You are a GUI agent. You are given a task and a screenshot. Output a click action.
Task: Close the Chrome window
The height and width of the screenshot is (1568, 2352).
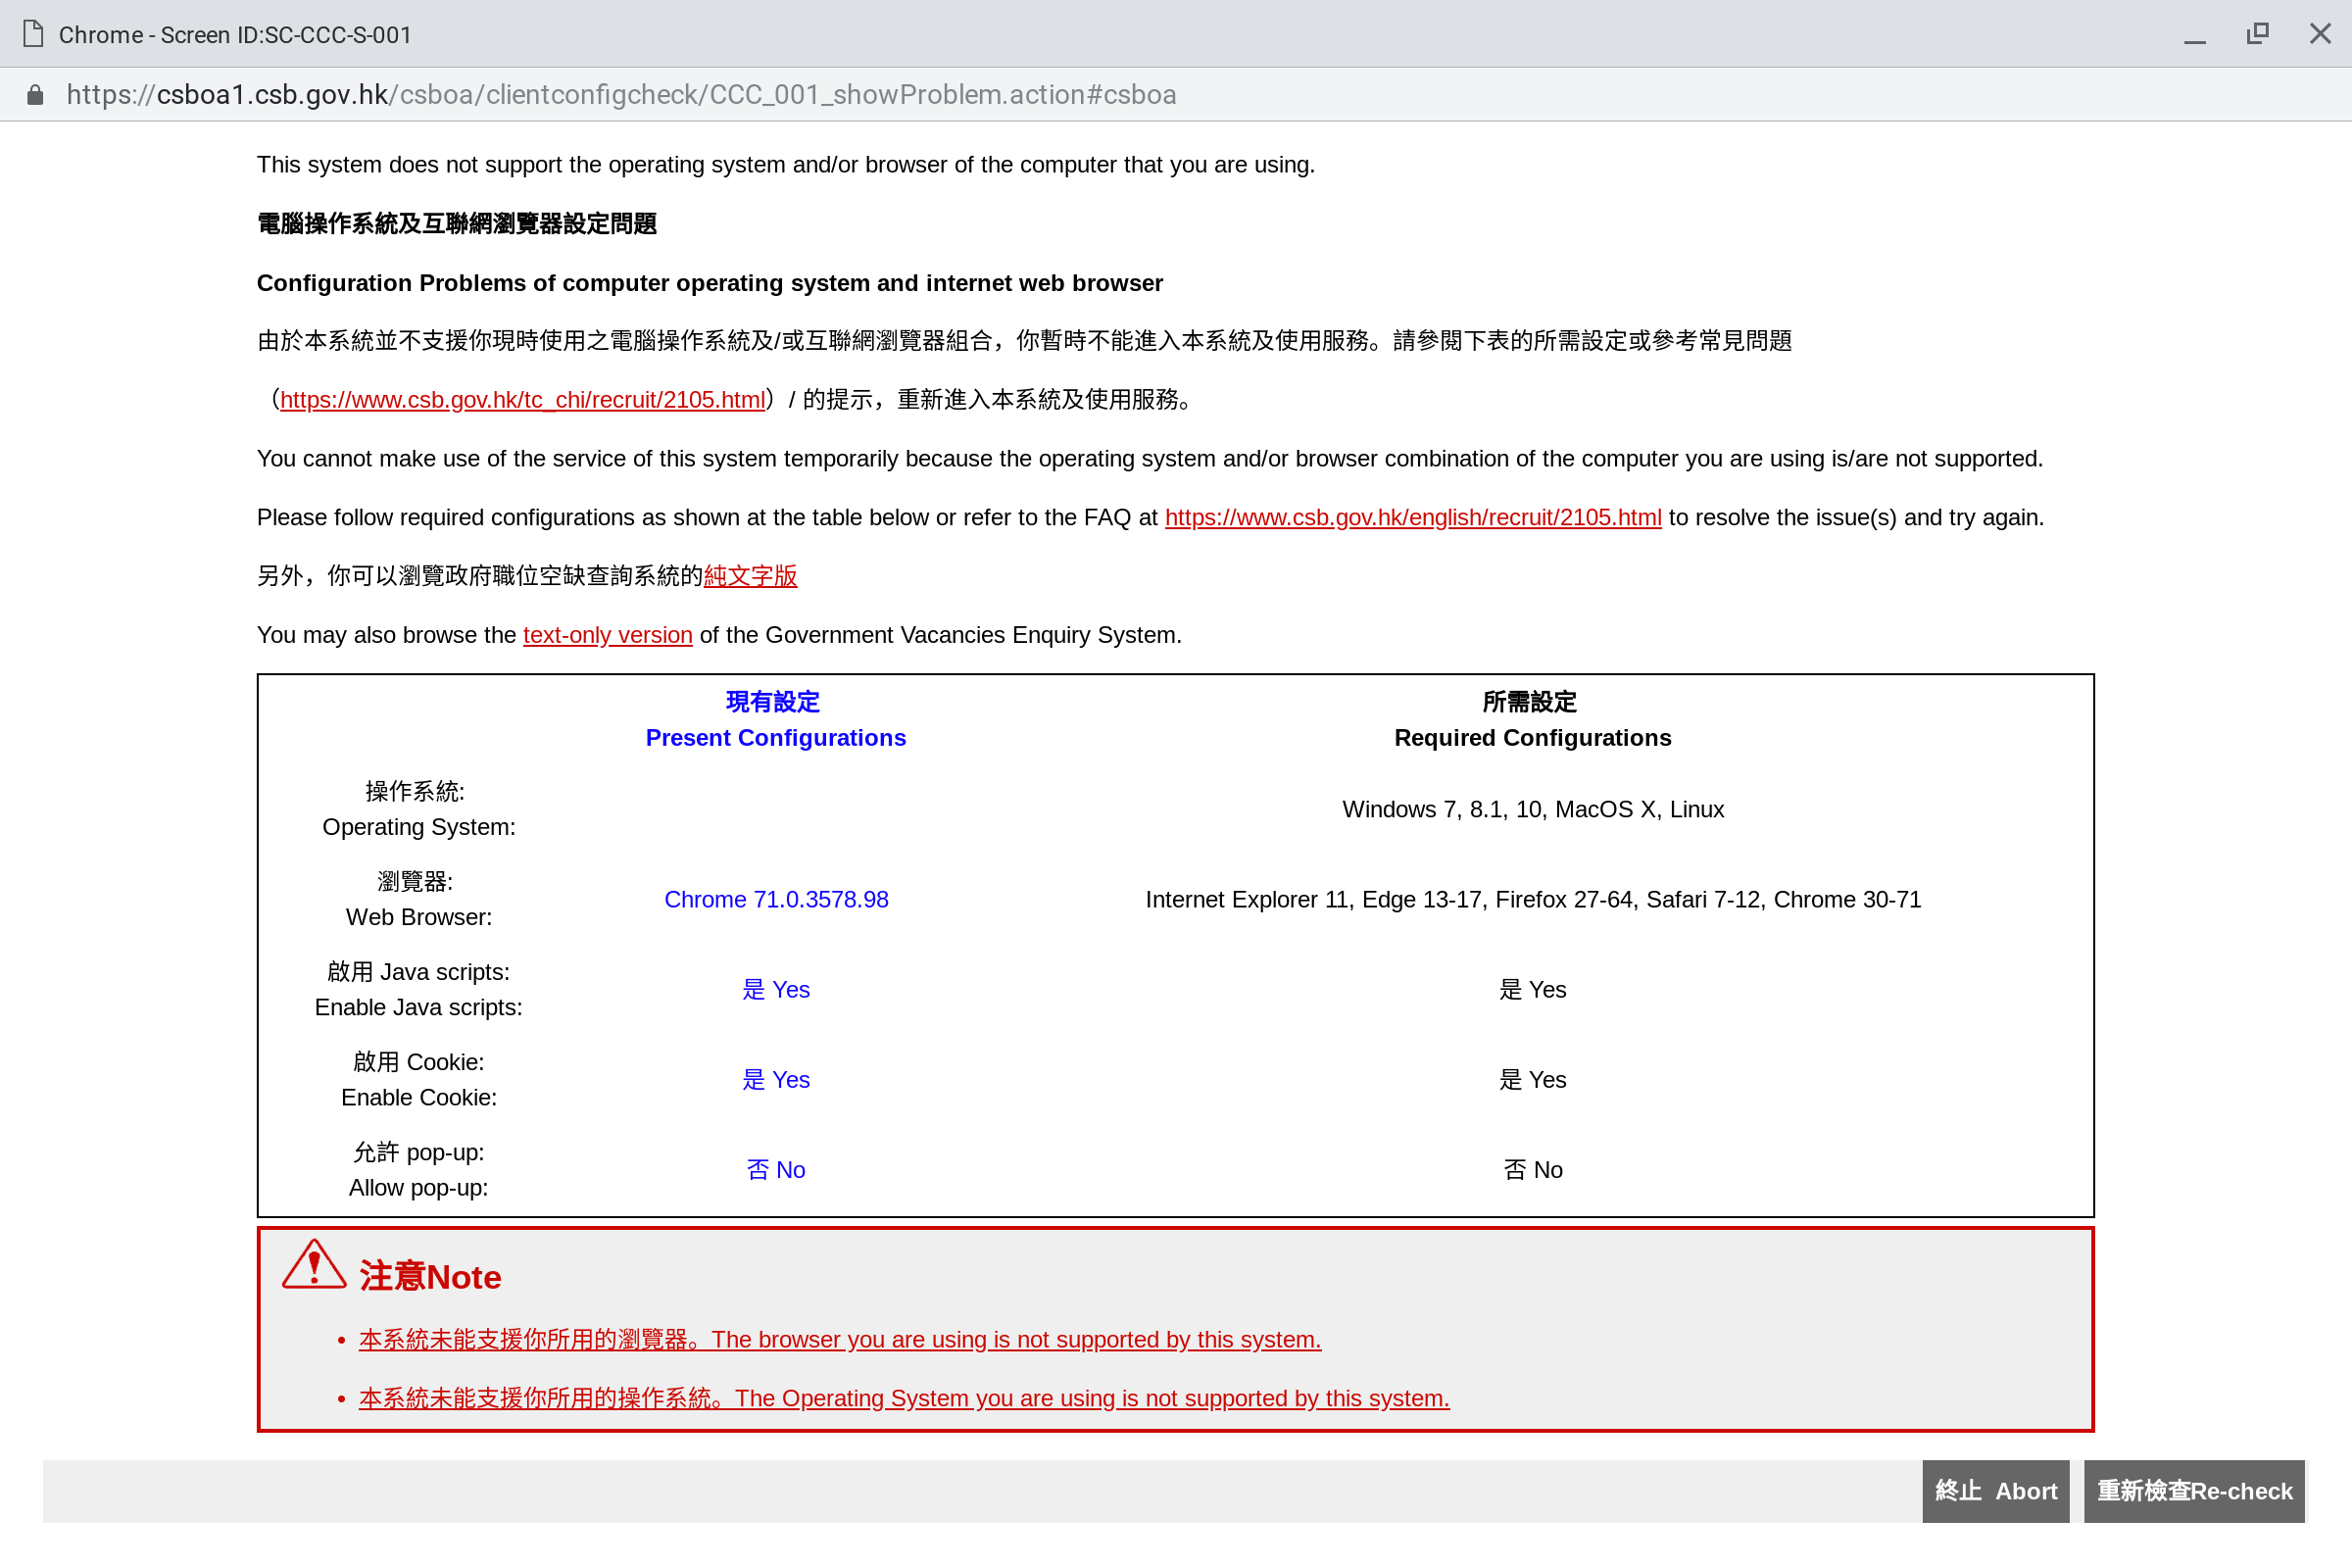tap(2320, 34)
